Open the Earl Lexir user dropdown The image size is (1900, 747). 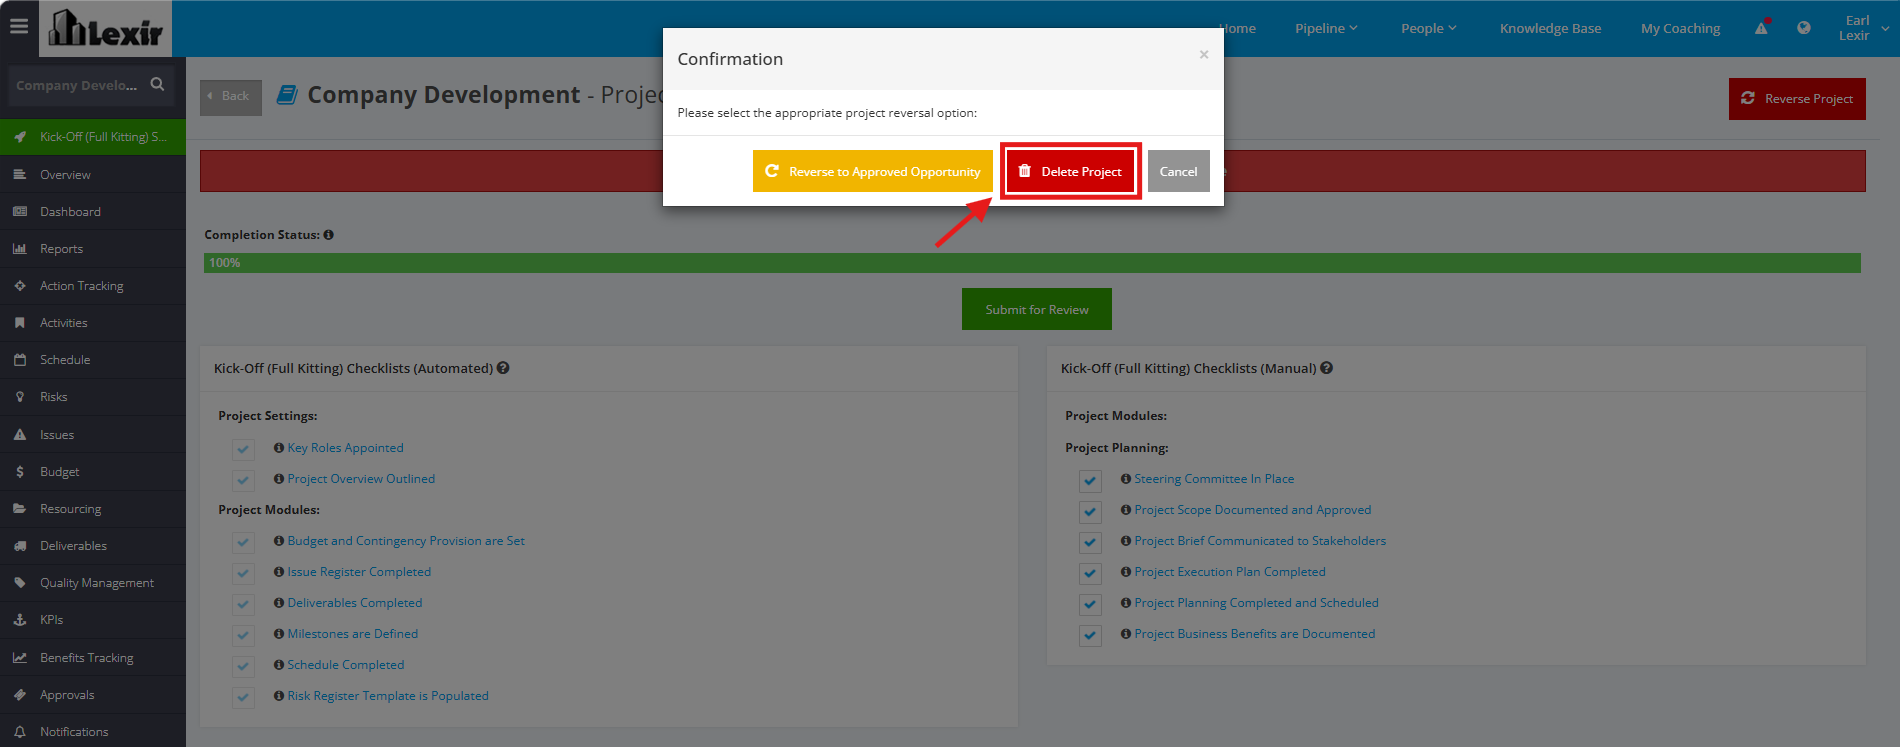pos(1862,28)
